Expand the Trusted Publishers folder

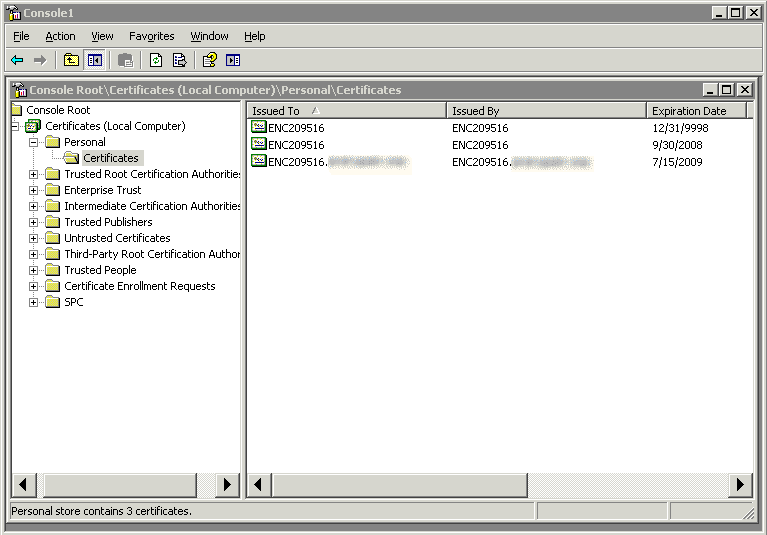click(33, 222)
